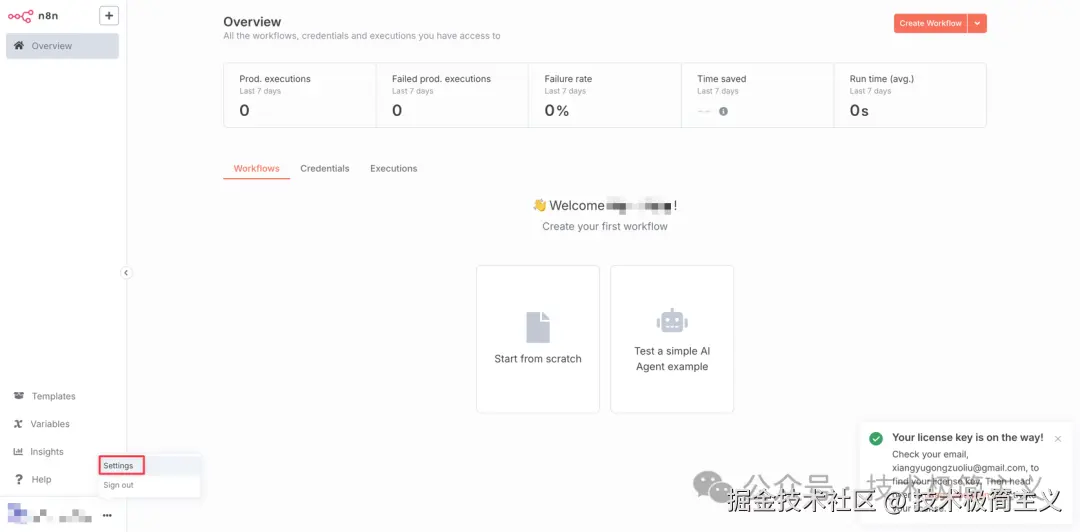This screenshot has width=1080, height=532.
Task: Click the 'Create your first workflow' text
Action: (605, 226)
